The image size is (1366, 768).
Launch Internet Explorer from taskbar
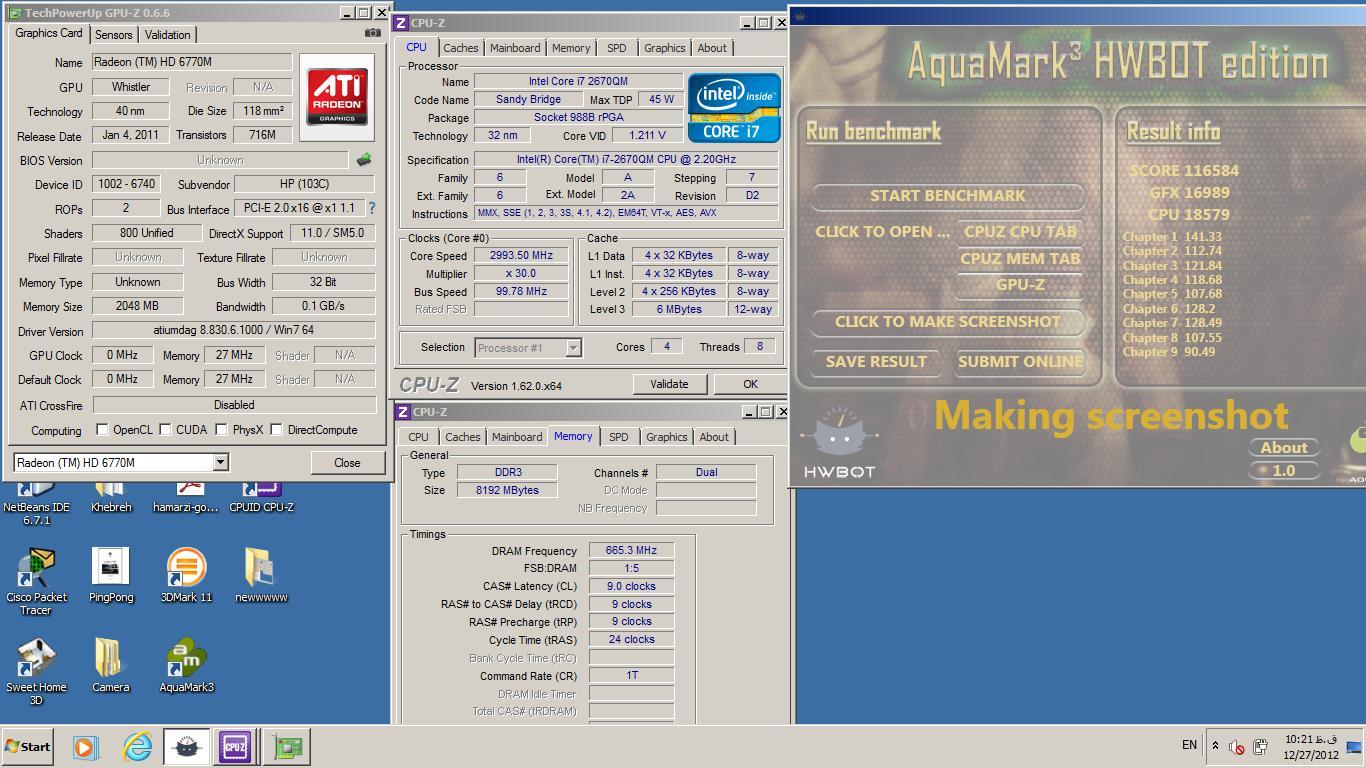pyautogui.click(x=137, y=746)
